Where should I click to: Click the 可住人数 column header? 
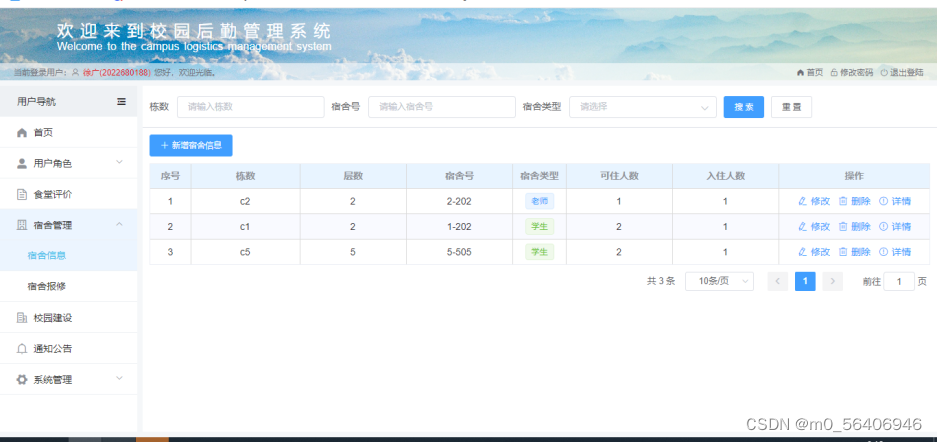point(620,176)
